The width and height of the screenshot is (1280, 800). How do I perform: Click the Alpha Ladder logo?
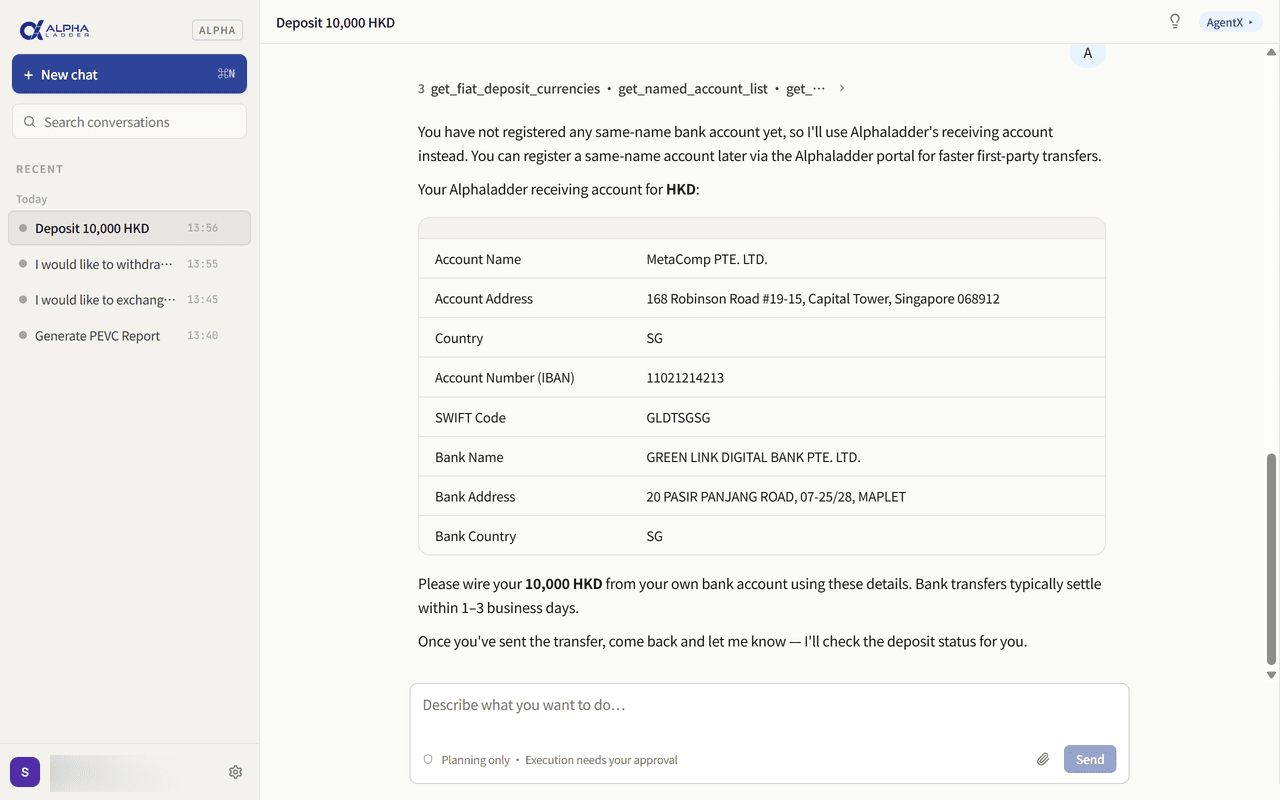click(x=54, y=30)
